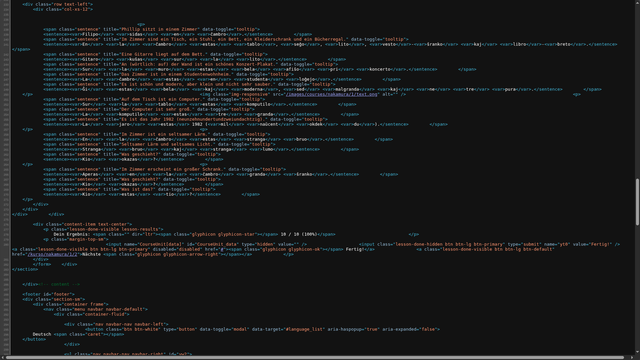Click the horizontal scrollbar left arrow

[2, 358]
